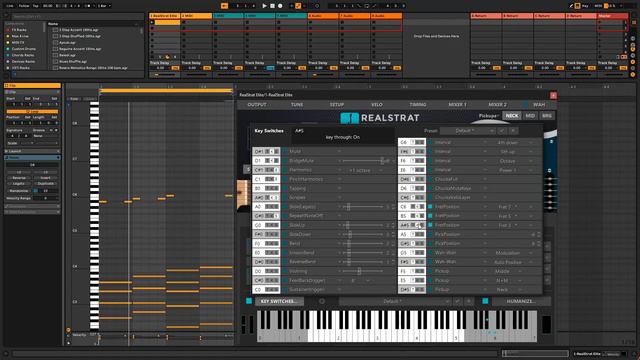
Task: Click the Legato button in Notes panel
Action: [x=19, y=184]
